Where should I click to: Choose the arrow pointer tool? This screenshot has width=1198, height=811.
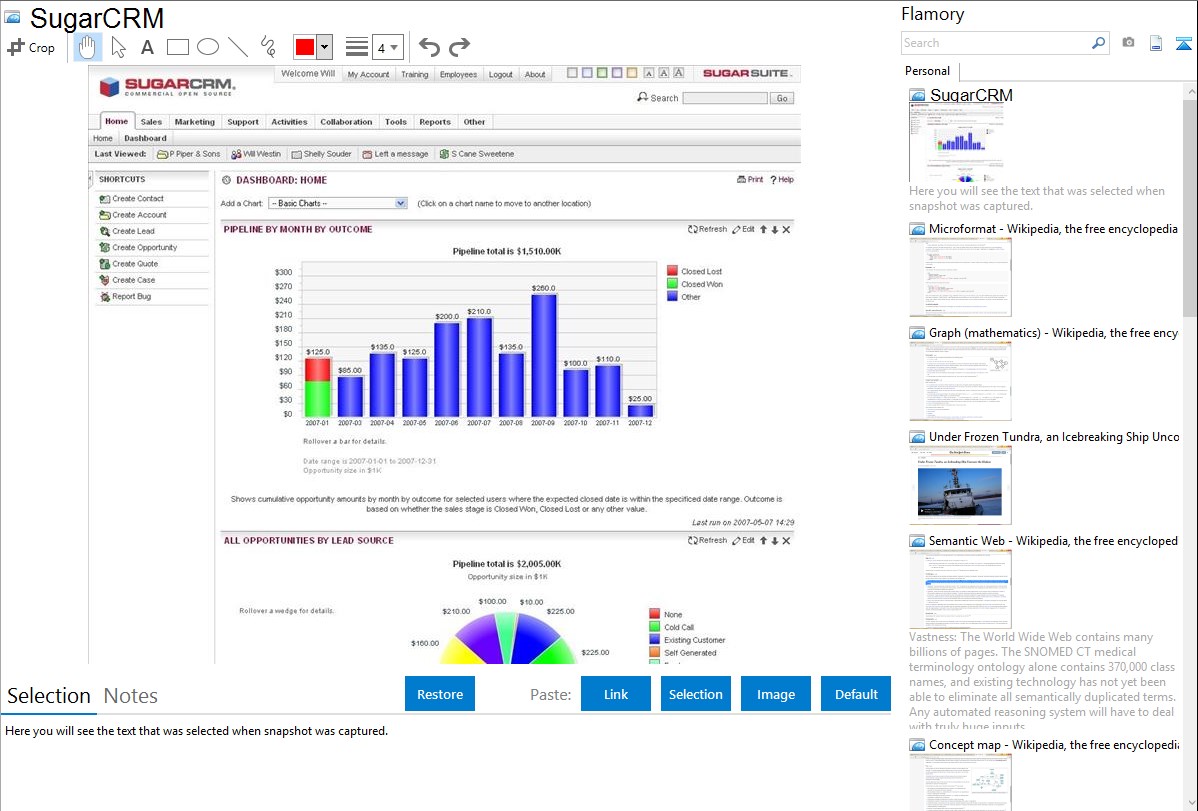(118, 47)
